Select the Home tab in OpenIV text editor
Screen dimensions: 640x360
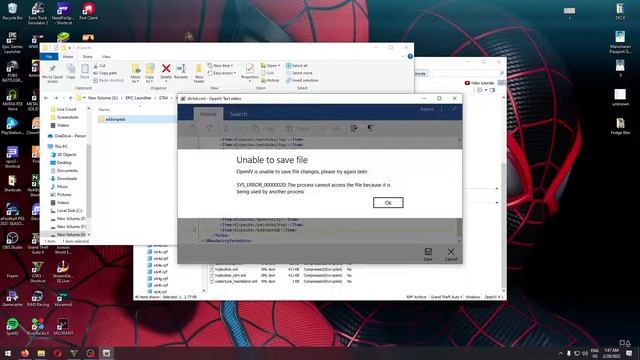coord(208,114)
